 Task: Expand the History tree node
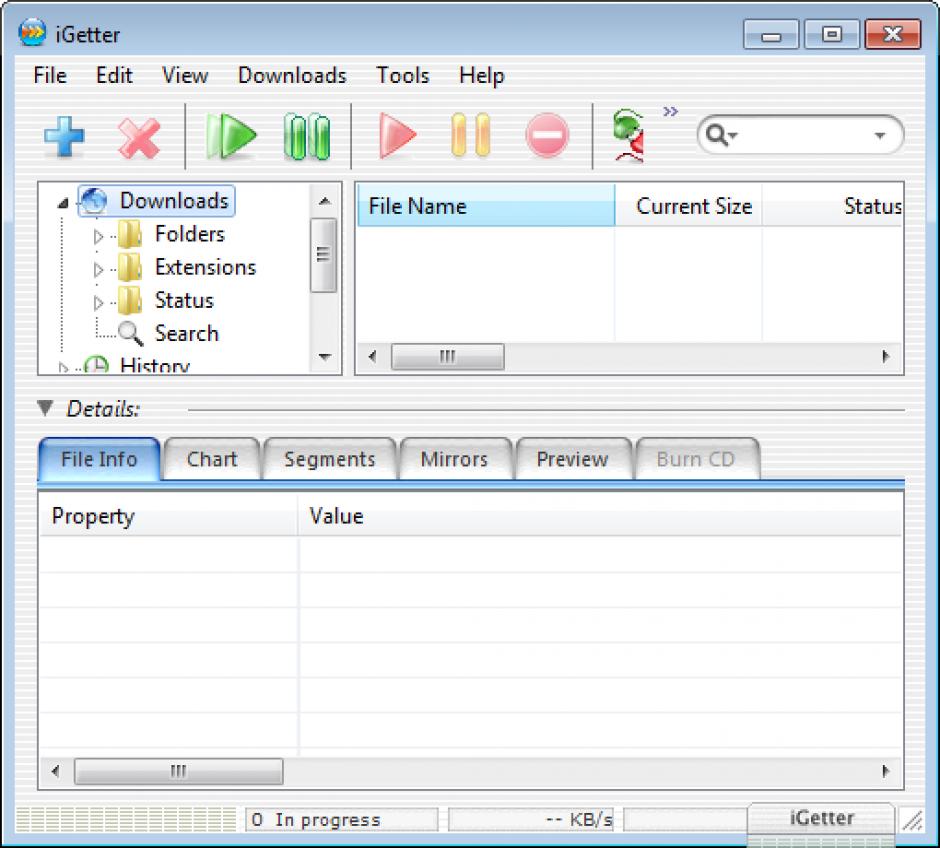(x=63, y=367)
